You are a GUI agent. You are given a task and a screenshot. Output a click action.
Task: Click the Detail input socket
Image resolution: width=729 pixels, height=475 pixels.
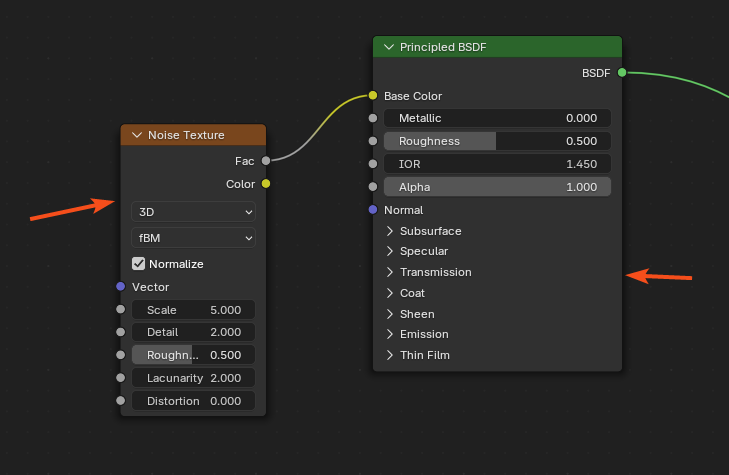120,332
